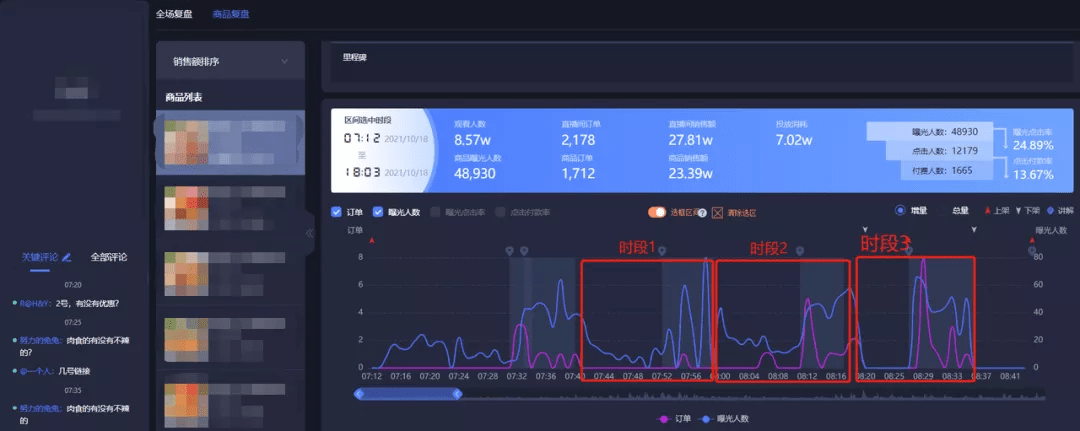
Task: Click the right handle of the timeline range slider
Action: click(x=458, y=394)
